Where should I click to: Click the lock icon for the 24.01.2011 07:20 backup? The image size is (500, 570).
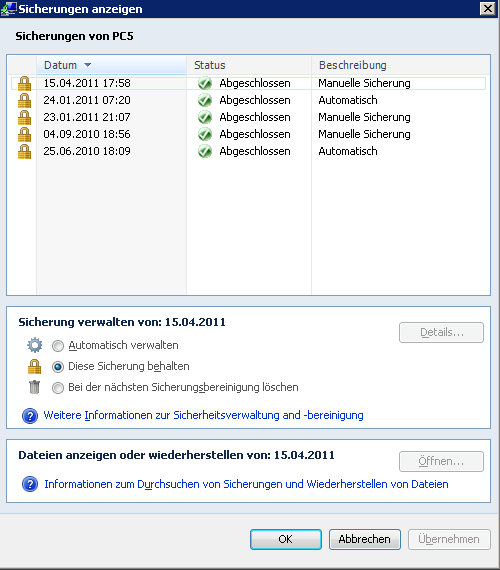click(24, 100)
